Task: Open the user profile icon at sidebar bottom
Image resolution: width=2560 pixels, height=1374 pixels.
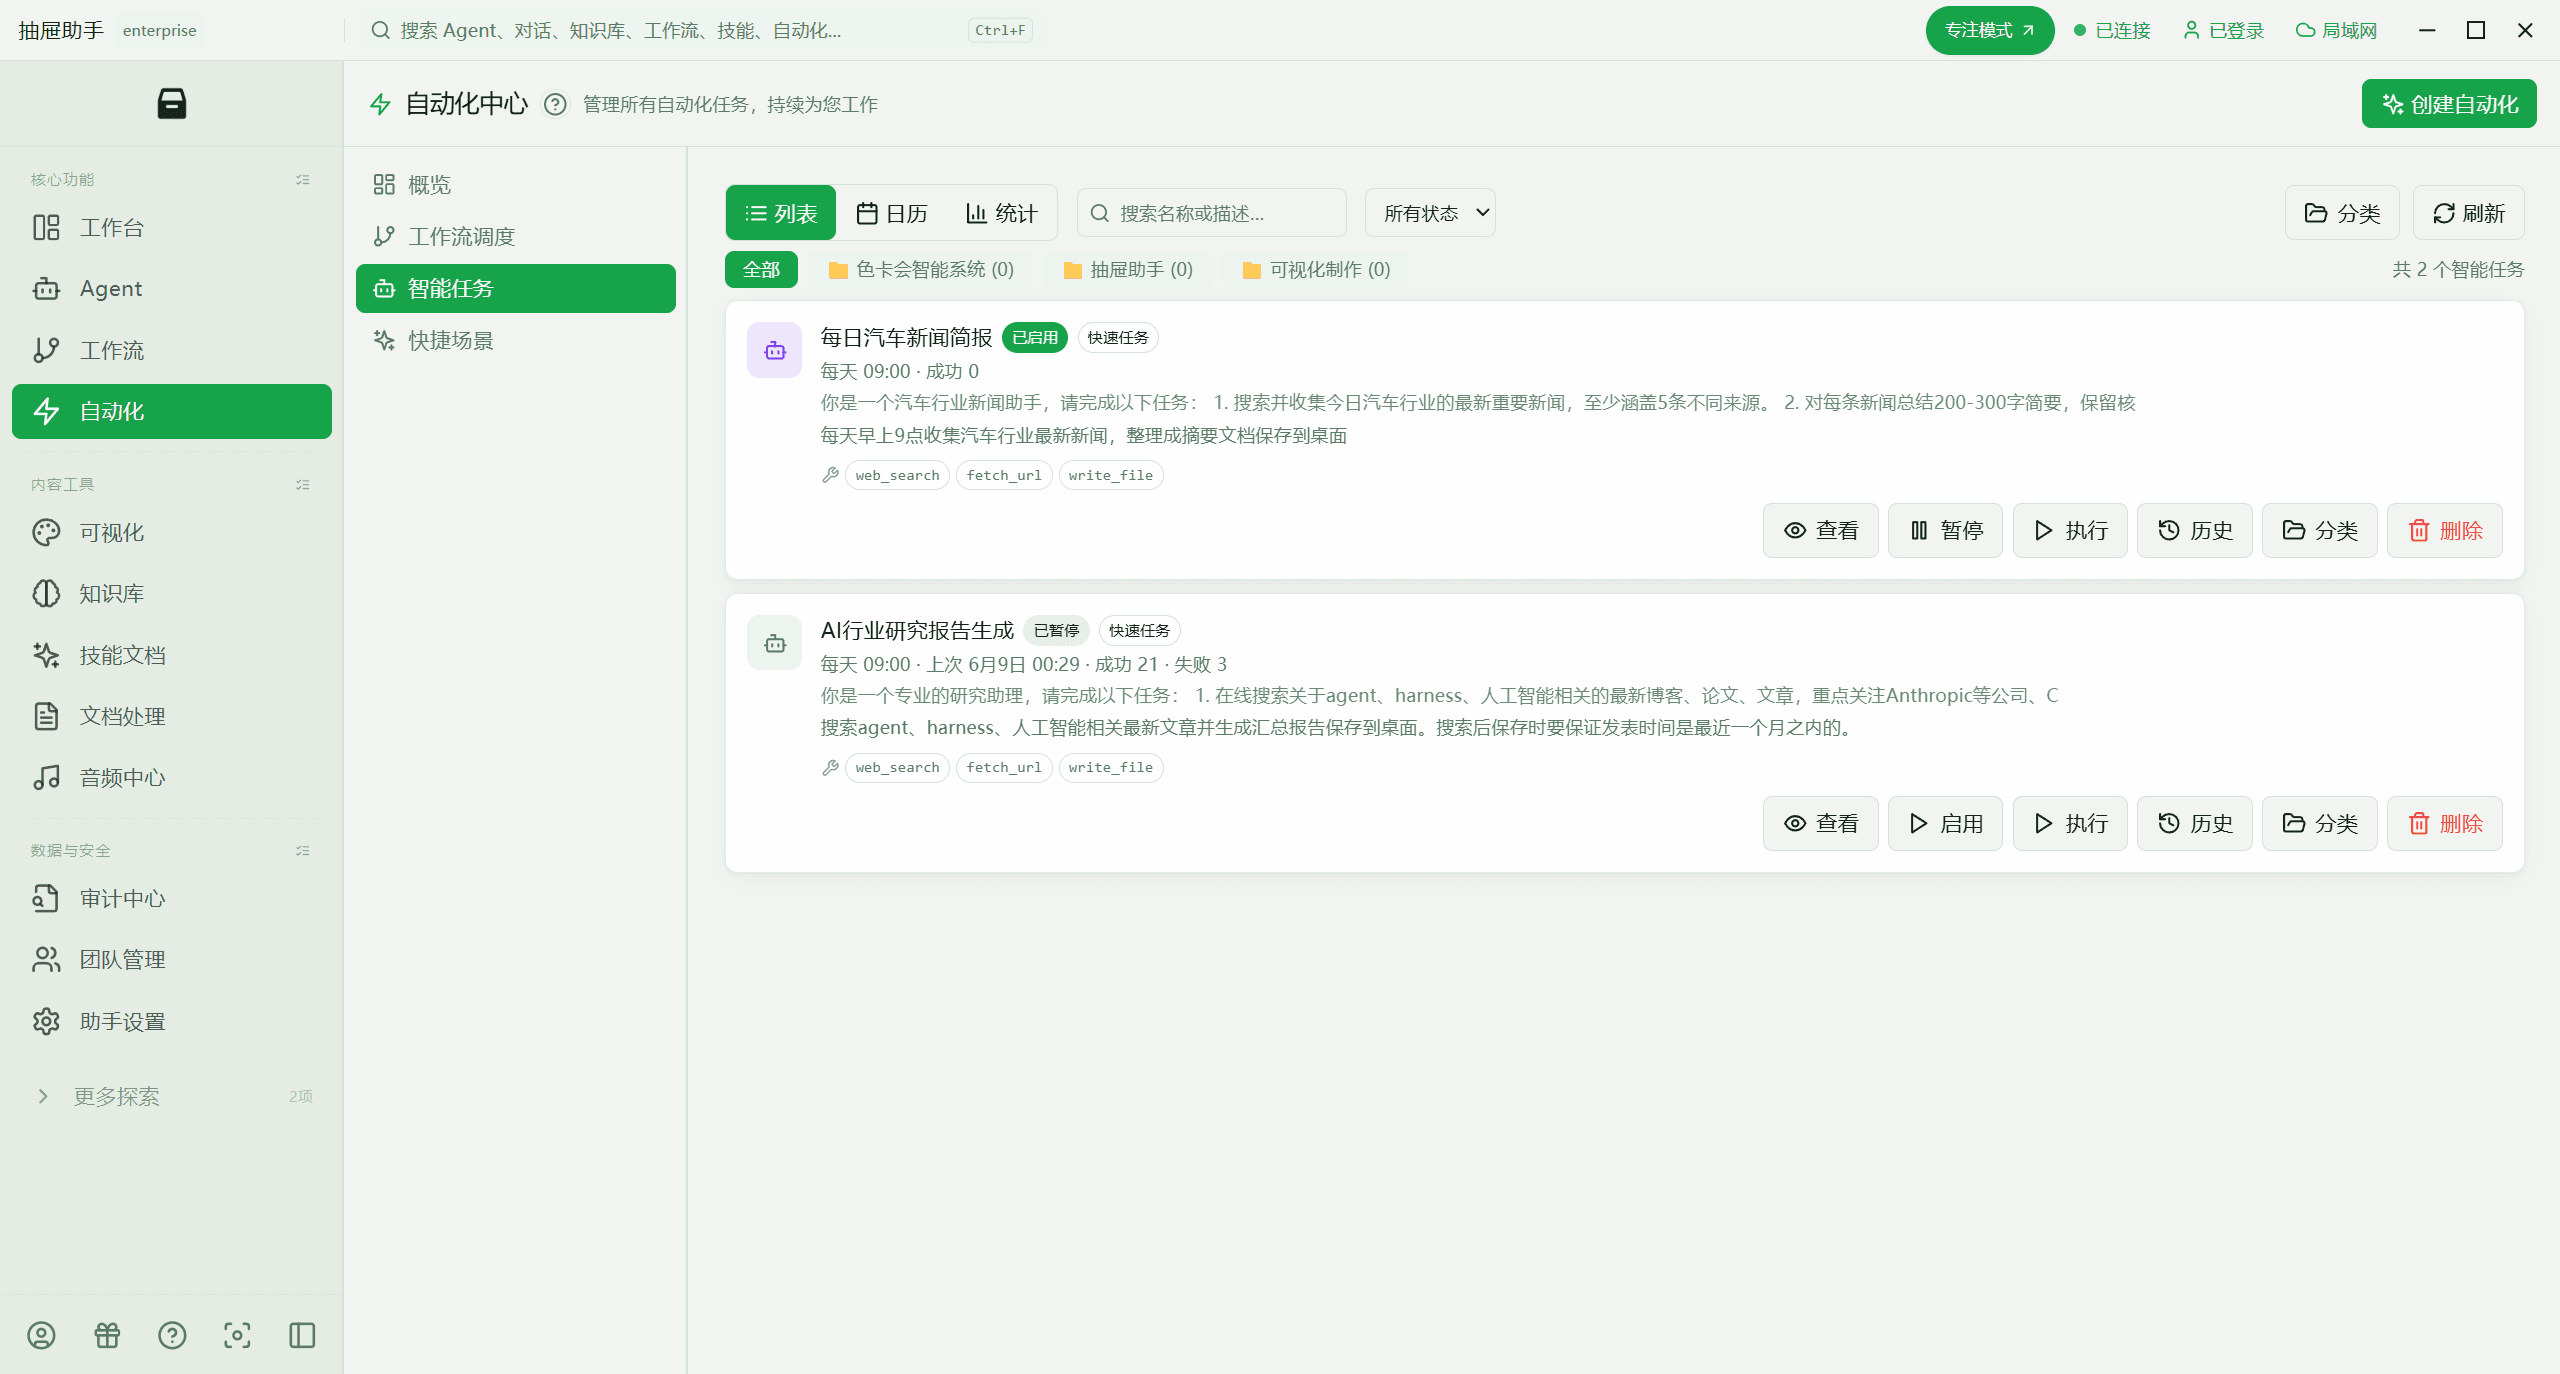Action: point(41,1335)
